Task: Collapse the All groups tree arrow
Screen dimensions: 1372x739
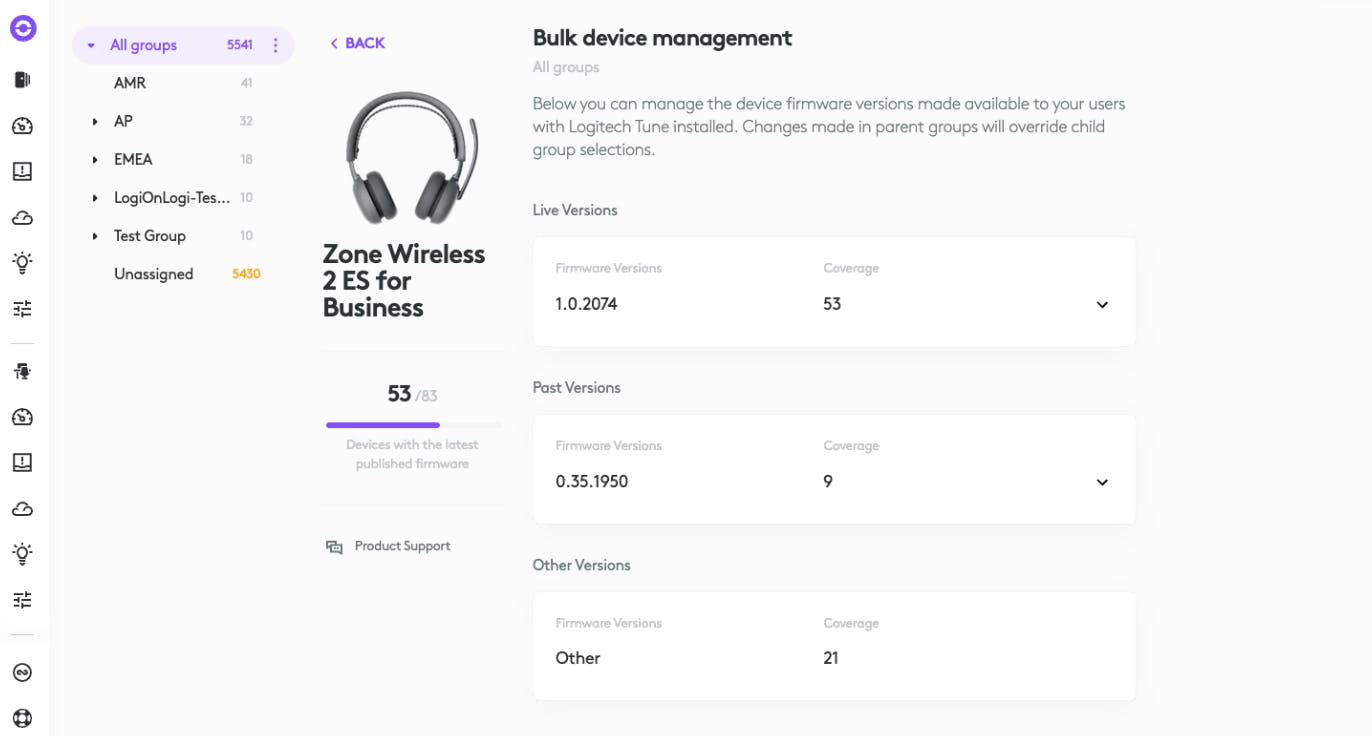Action: [x=91, y=46]
